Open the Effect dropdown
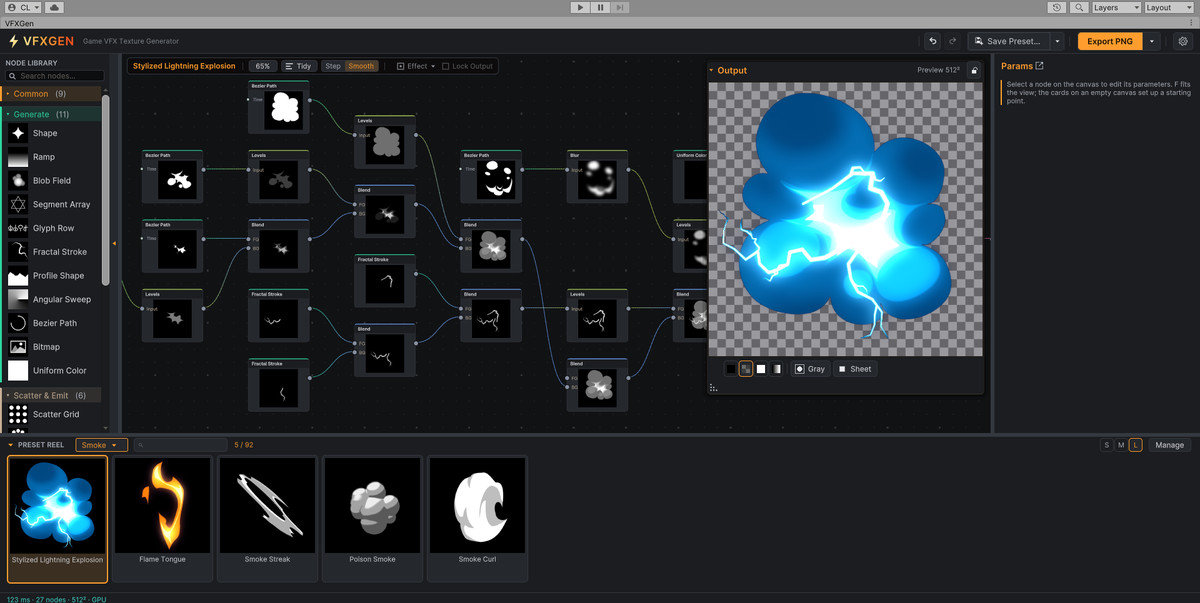This screenshot has height=603, width=1200. click(x=415, y=66)
